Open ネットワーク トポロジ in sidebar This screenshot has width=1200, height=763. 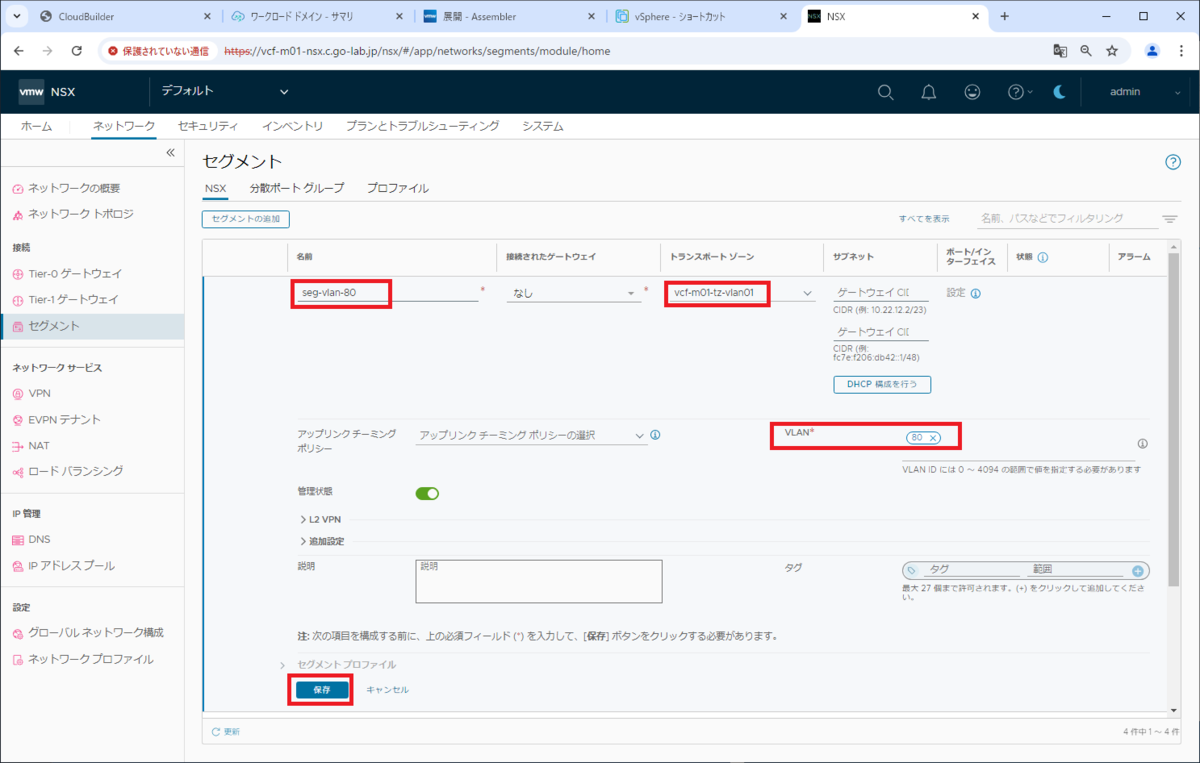coord(80,214)
